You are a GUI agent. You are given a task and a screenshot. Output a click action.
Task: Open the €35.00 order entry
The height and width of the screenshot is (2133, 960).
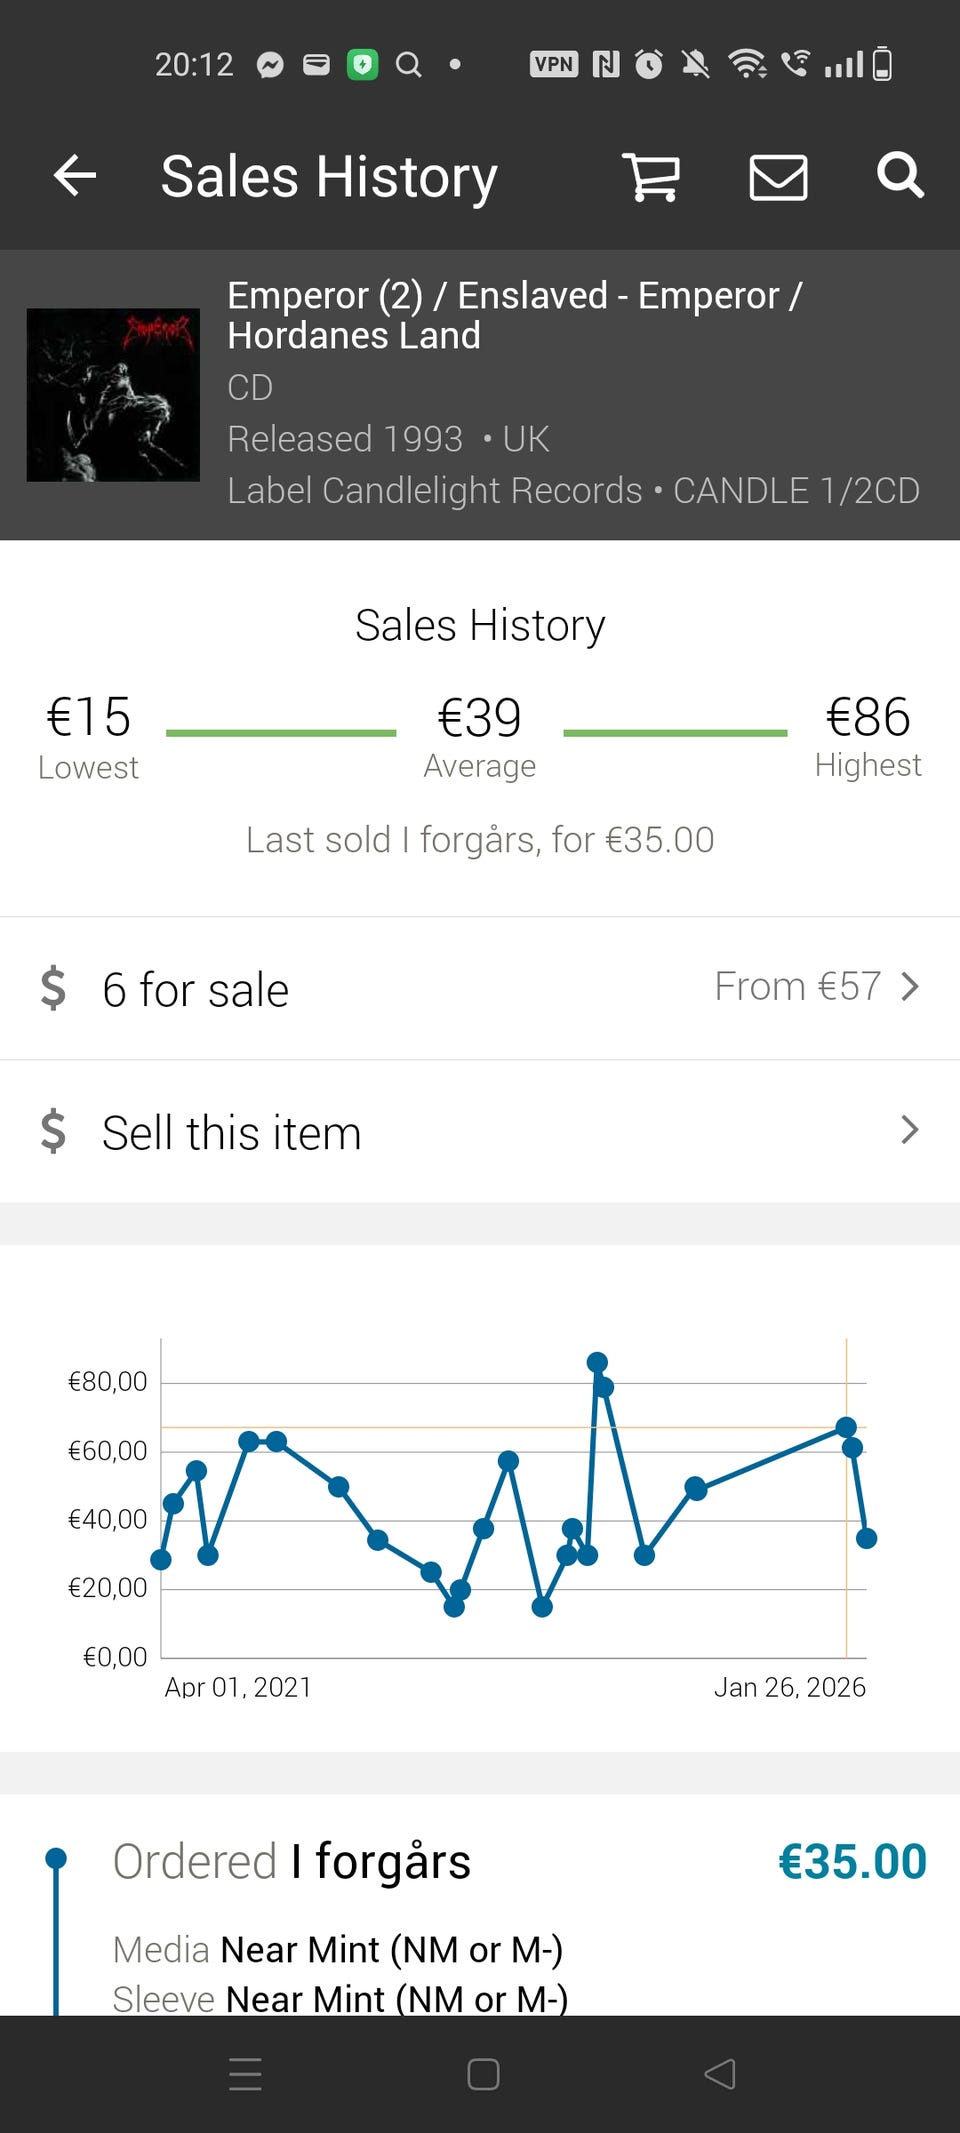point(852,1862)
